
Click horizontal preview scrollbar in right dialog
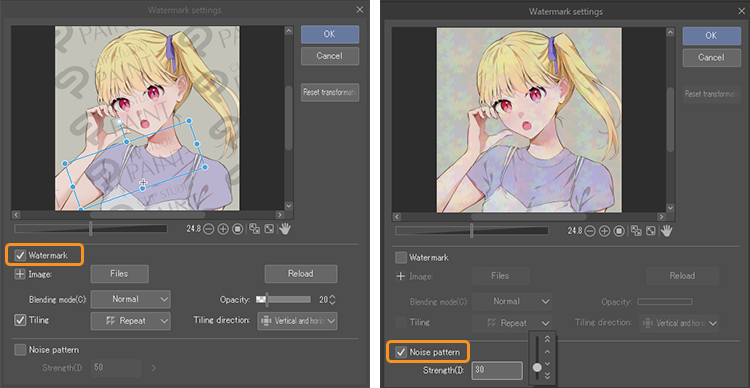point(529,217)
